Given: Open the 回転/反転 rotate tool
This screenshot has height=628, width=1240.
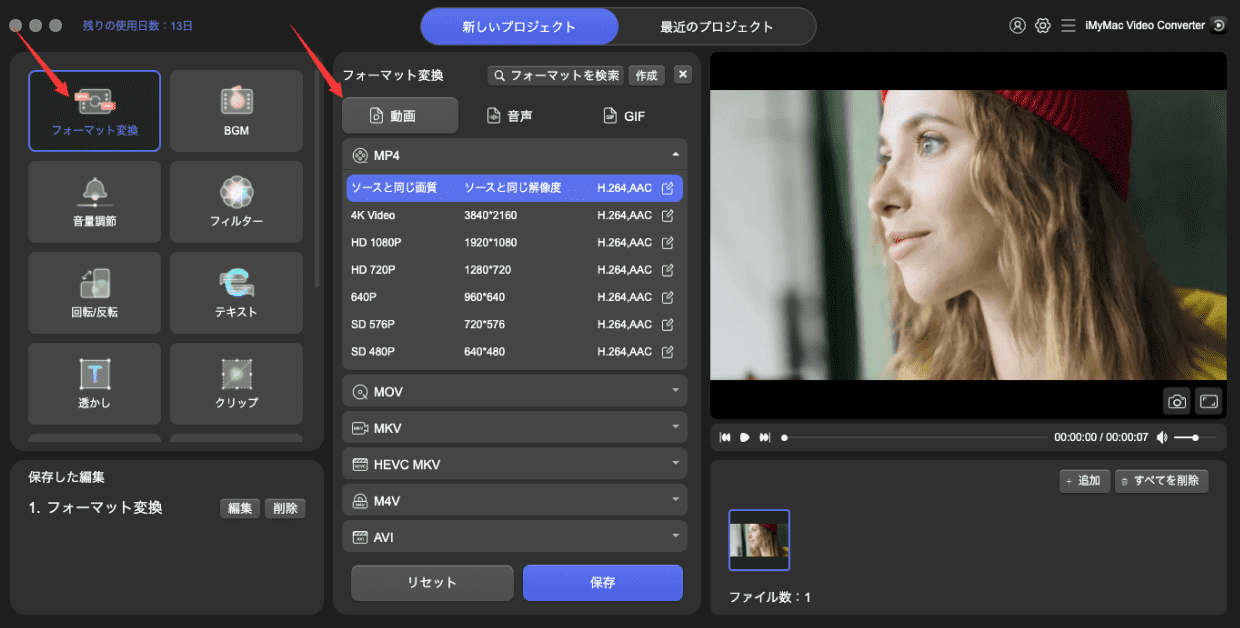Looking at the screenshot, I should tap(94, 292).
